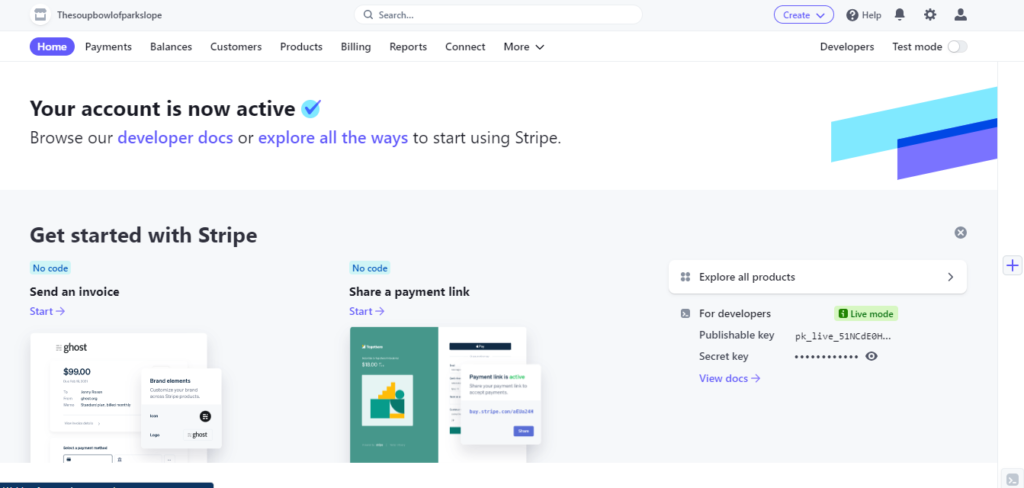Dismiss the Get started with Stripe section
This screenshot has height=488, width=1024.
(x=960, y=233)
